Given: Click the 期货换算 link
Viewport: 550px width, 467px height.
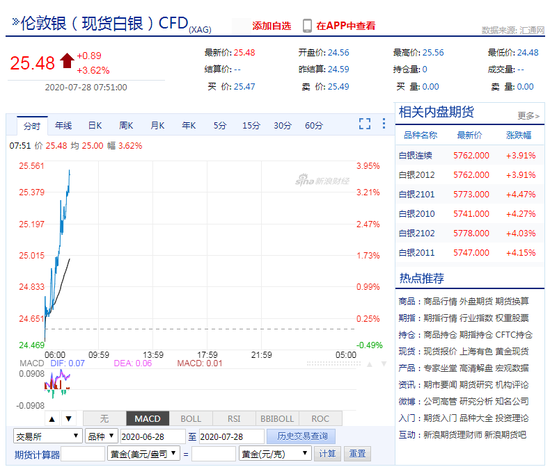Looking at the screenshot, I should [512, 301].
